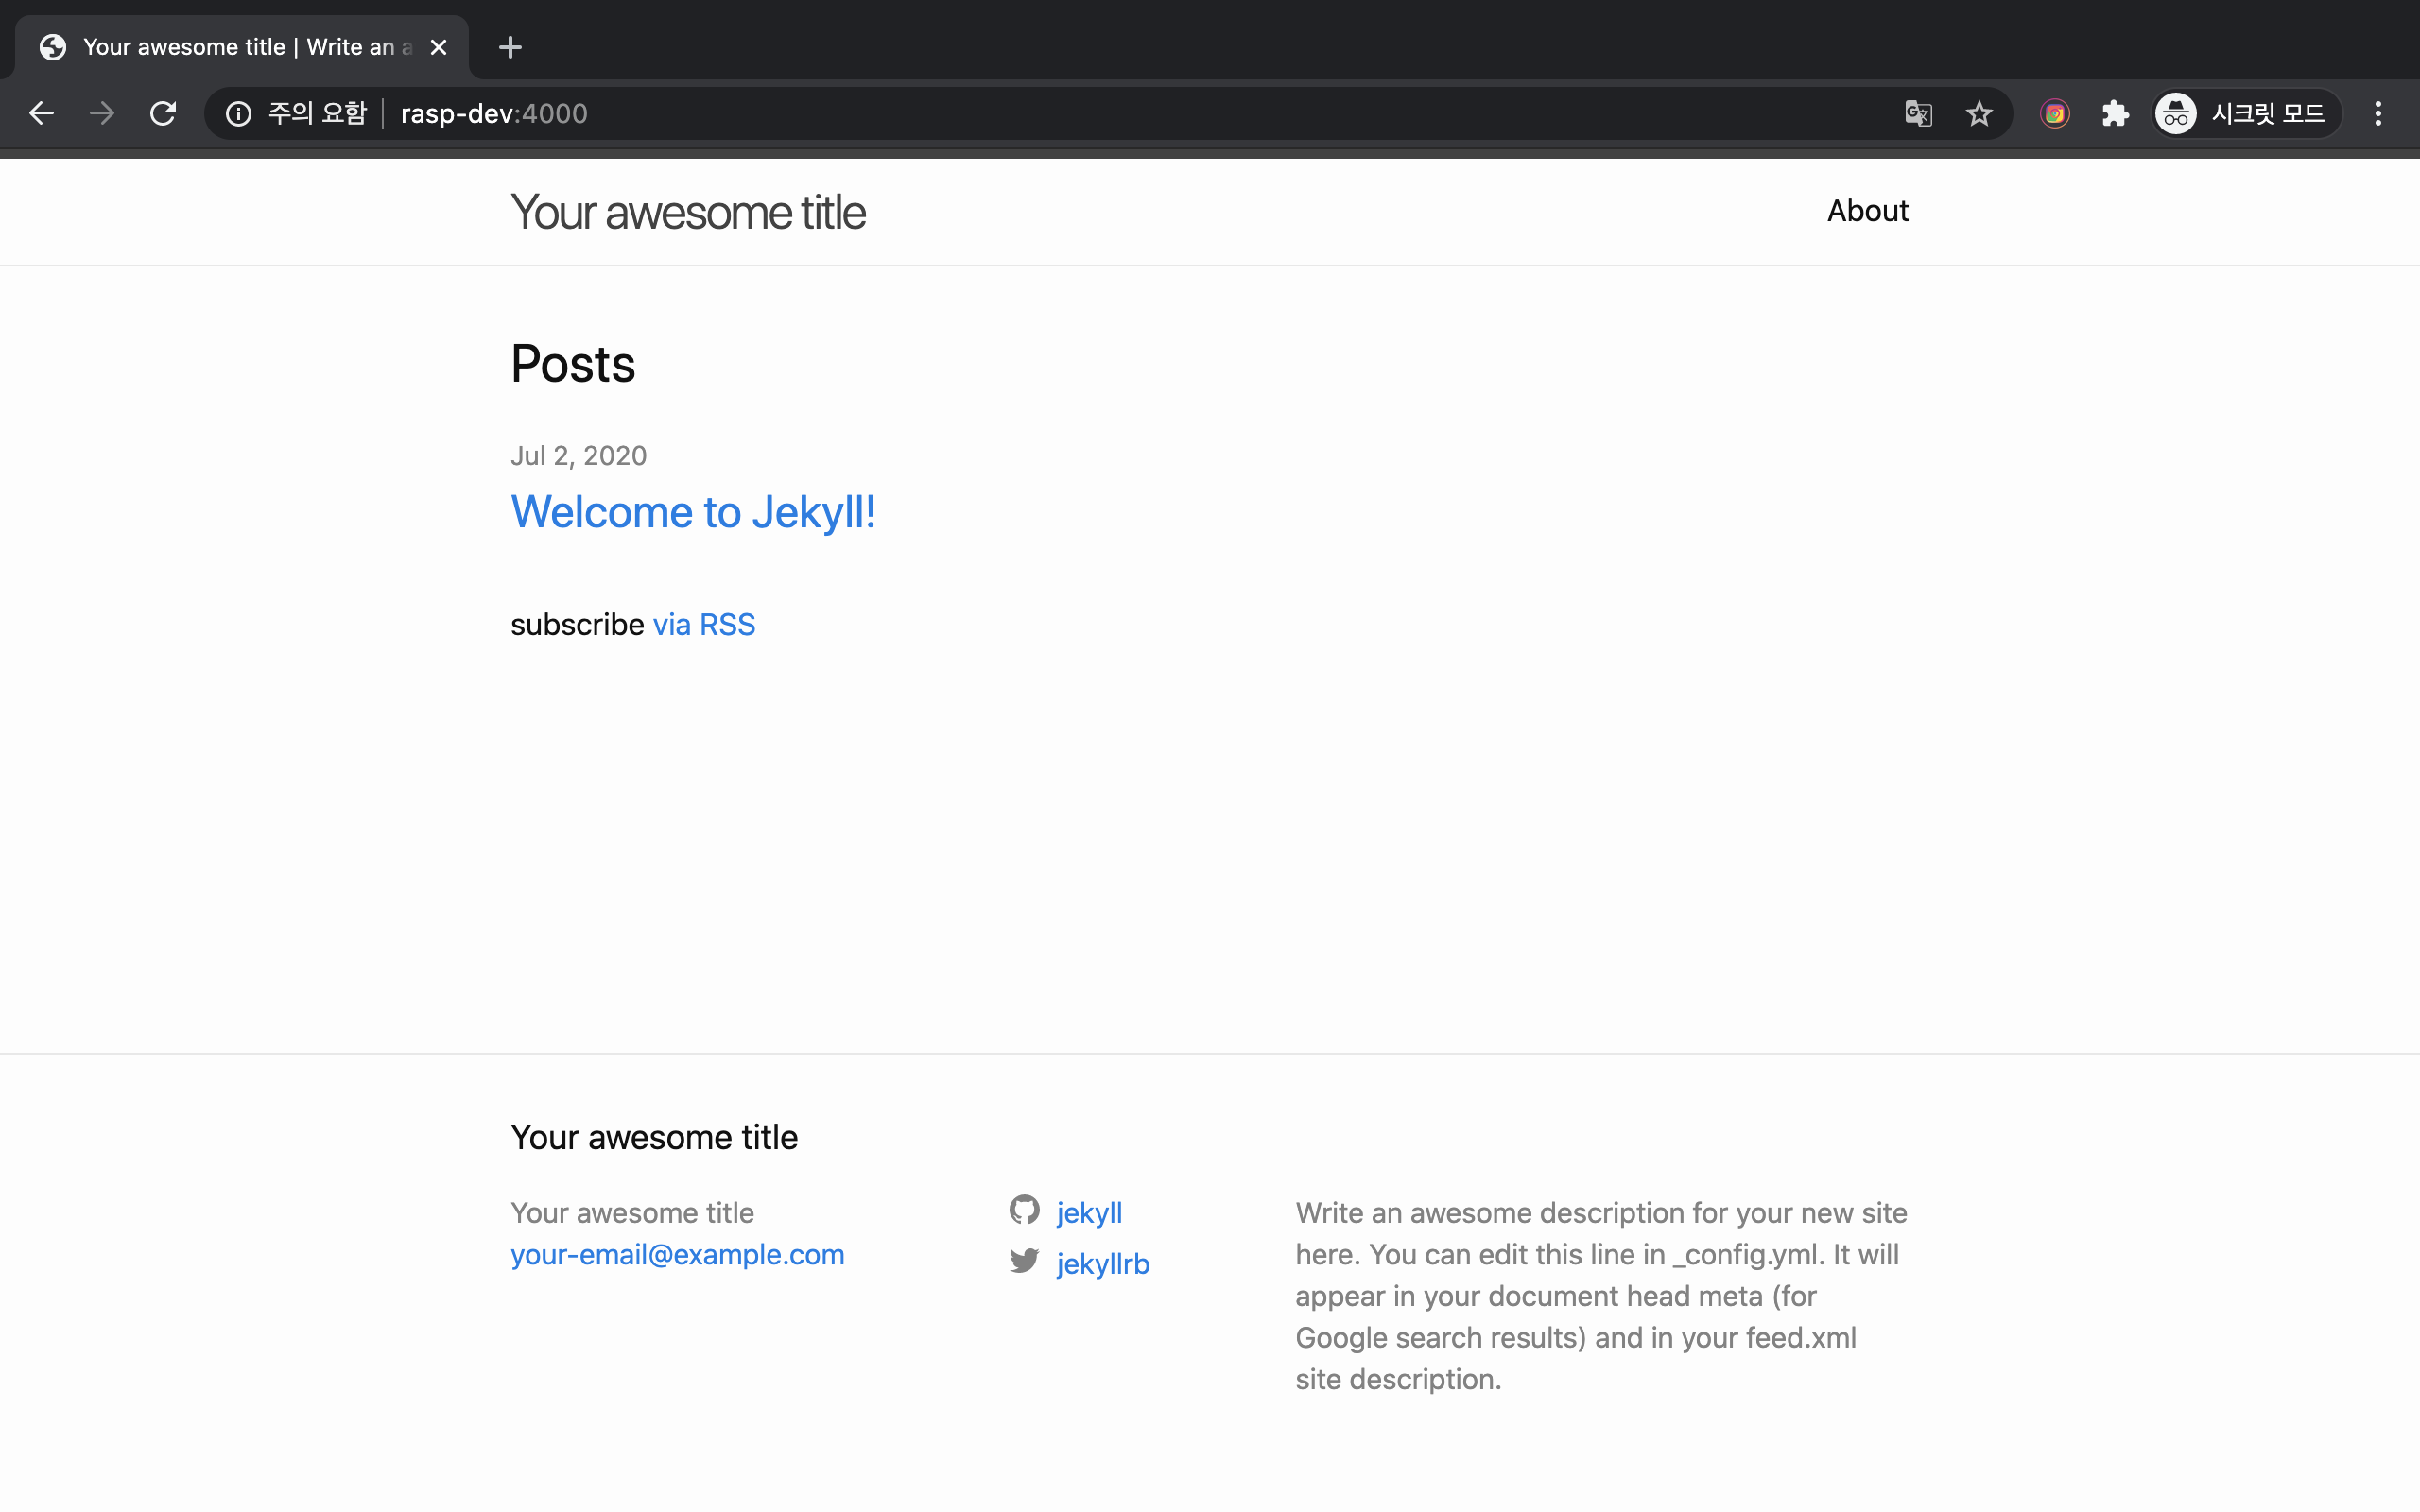Open the Welcome to Jekyll! post
Image resolution: width=2420 pixels, height=1512 pixels.
[x=693, y=512]
